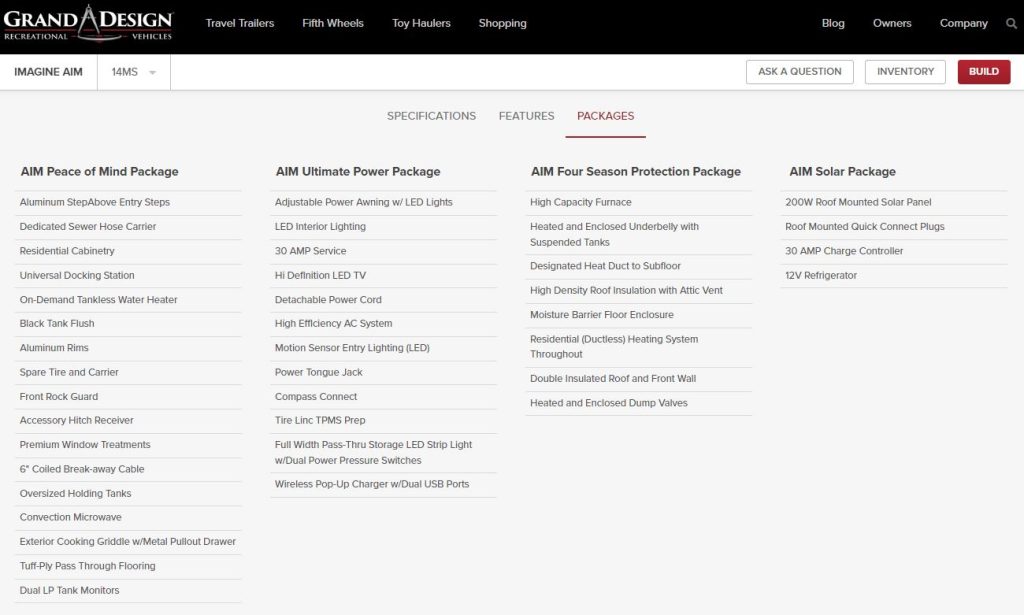Viewport: 1024px width, 615px height.
Task: Open the Fifth Wheels menu
Action: [x=333, y=23]
